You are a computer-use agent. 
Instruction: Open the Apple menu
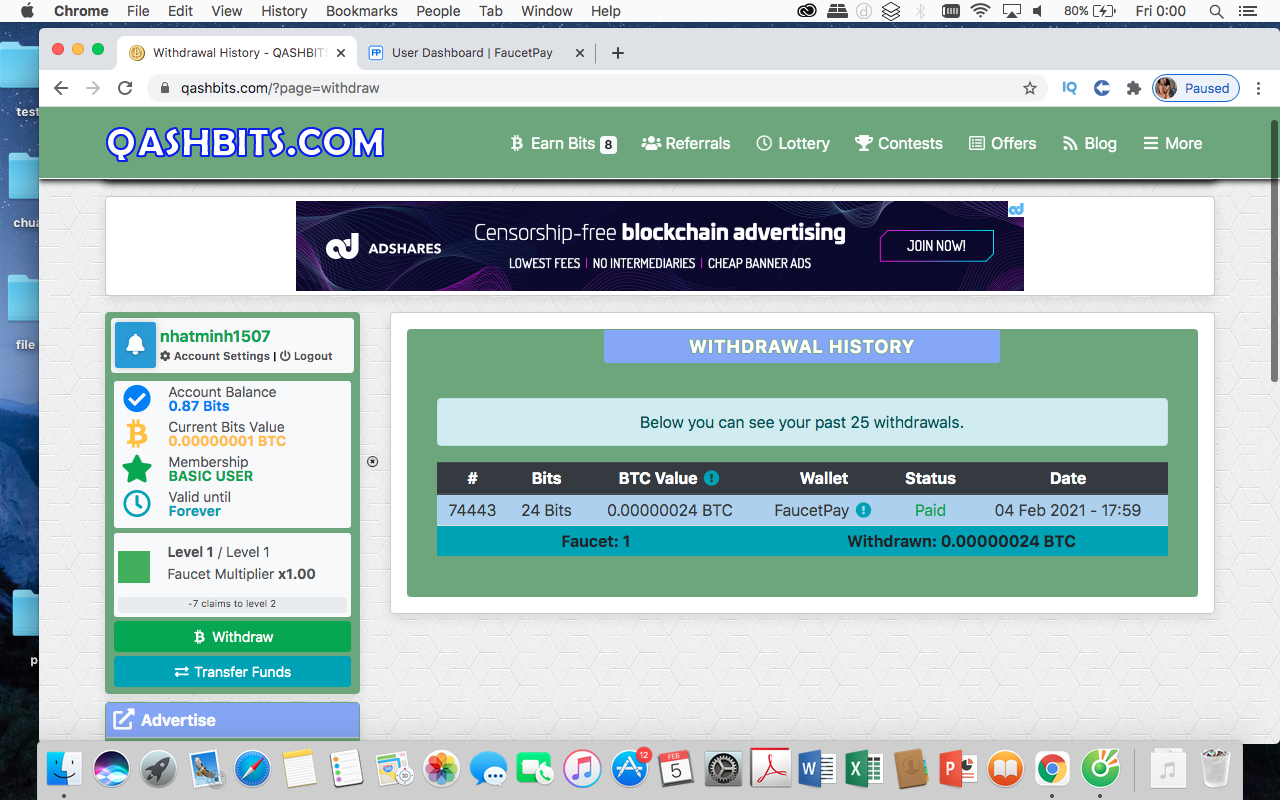tap(27, 11)
